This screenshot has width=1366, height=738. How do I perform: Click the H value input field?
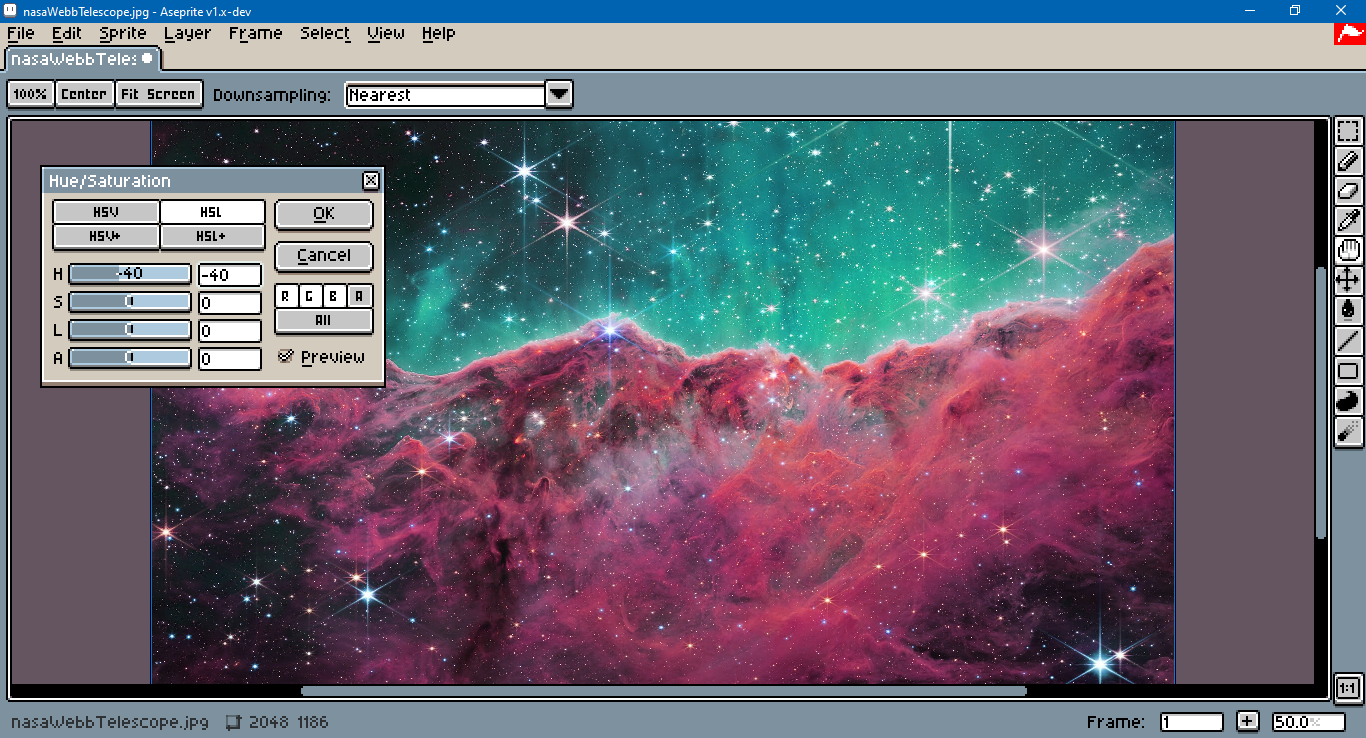[230, 275]
